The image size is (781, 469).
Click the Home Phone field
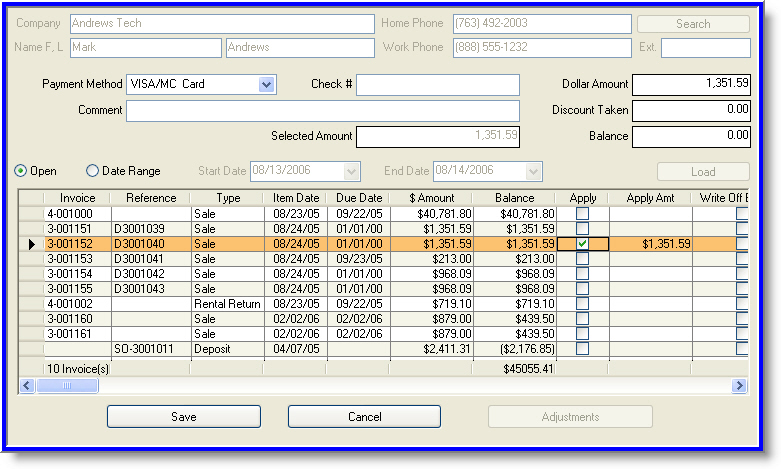click(542, 23)
